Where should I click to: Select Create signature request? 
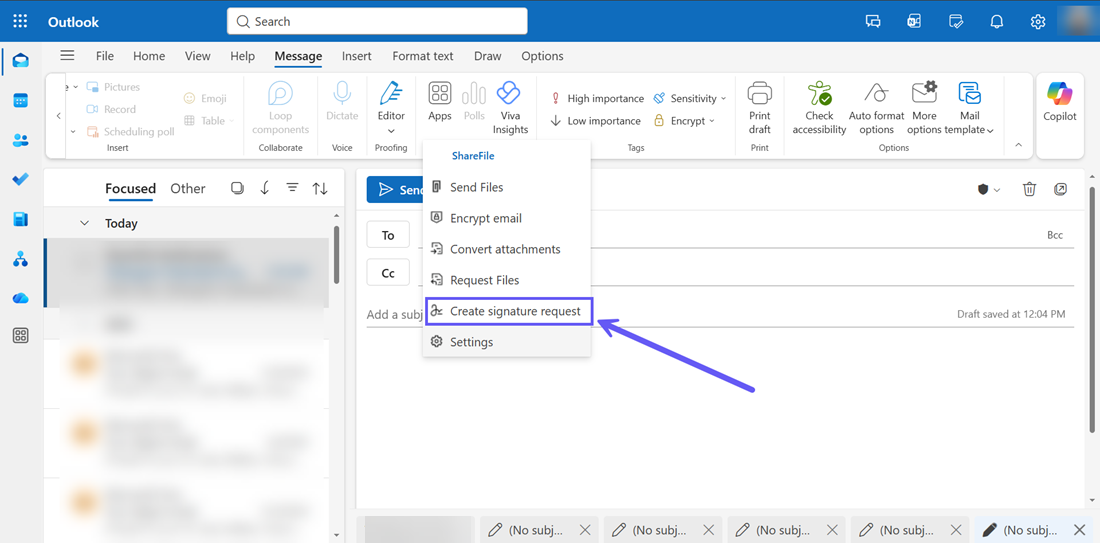[x=509, y=311]
